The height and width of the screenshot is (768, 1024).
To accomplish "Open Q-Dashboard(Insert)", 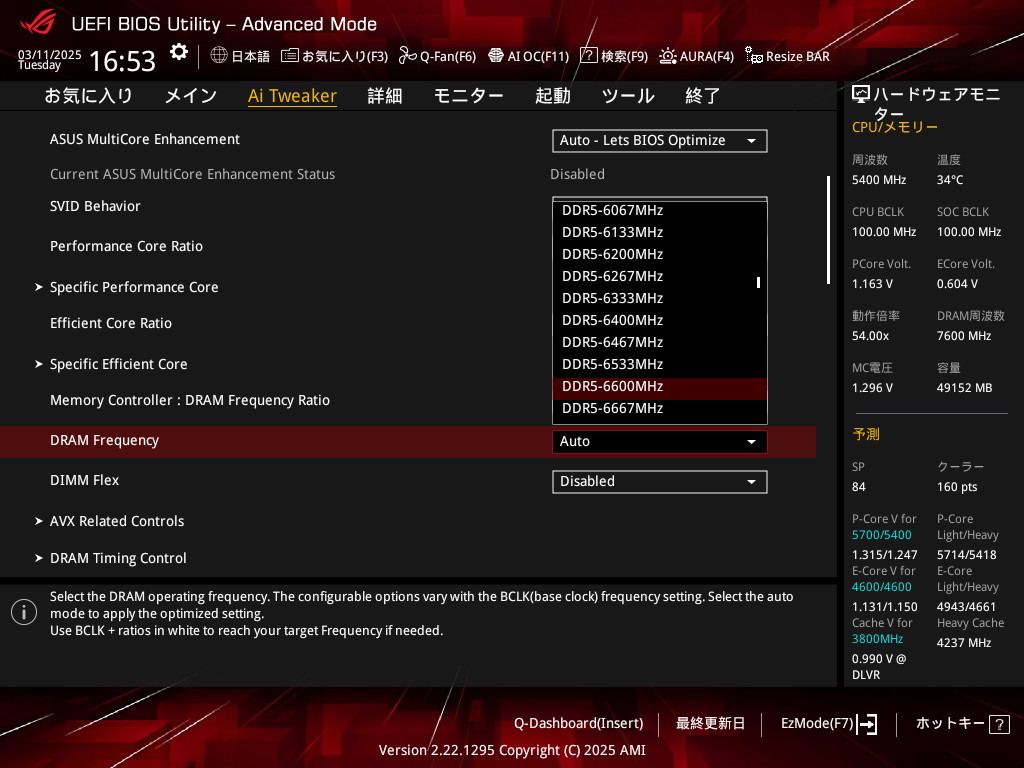I will click(x=578, y=723).
